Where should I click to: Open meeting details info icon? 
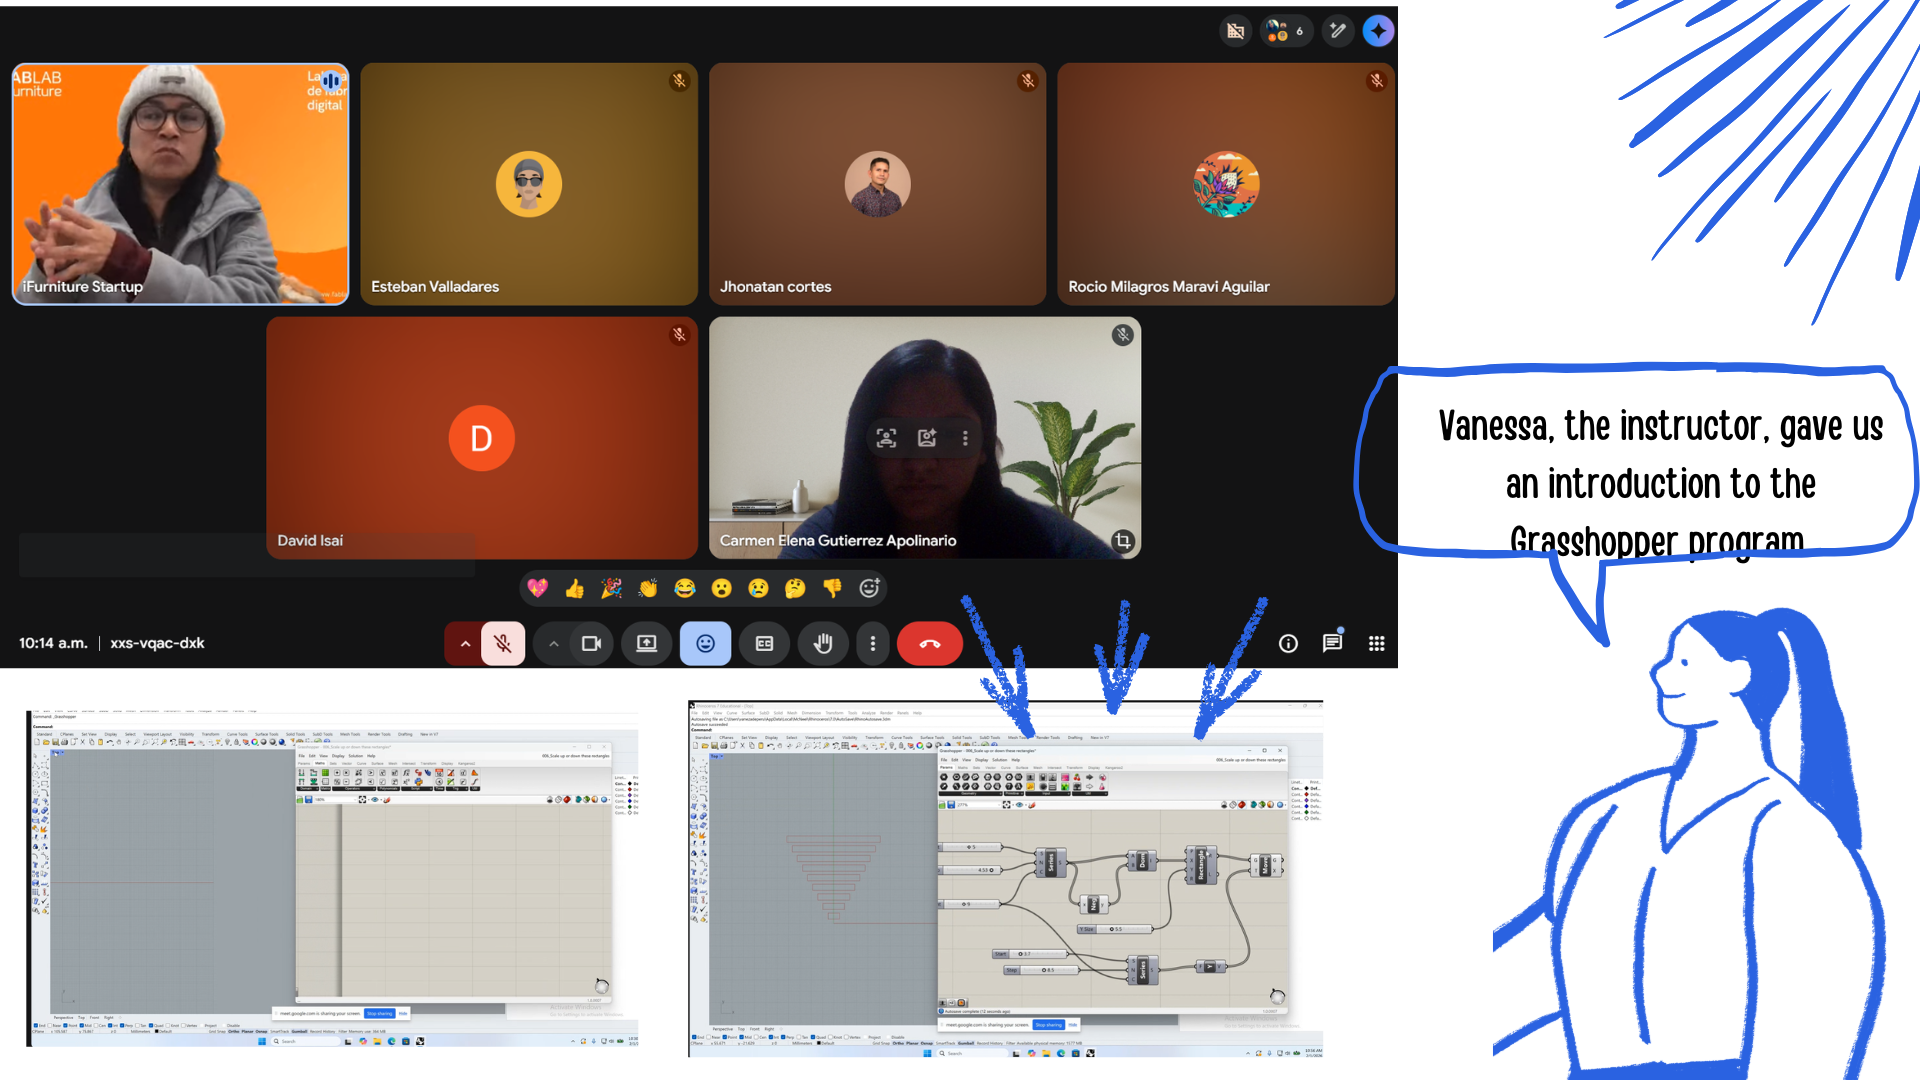click(x=1288, y=643)
